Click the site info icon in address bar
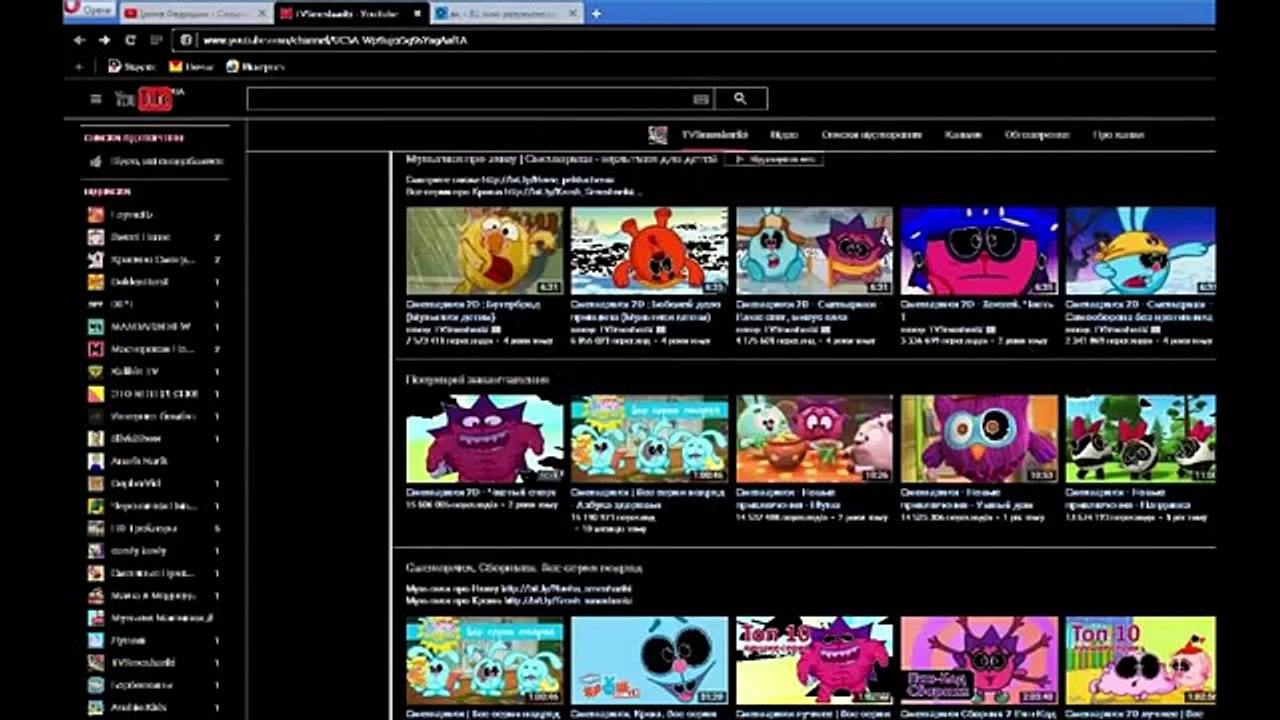This screenshot has width=1280, height=720. tap(186, 41)
